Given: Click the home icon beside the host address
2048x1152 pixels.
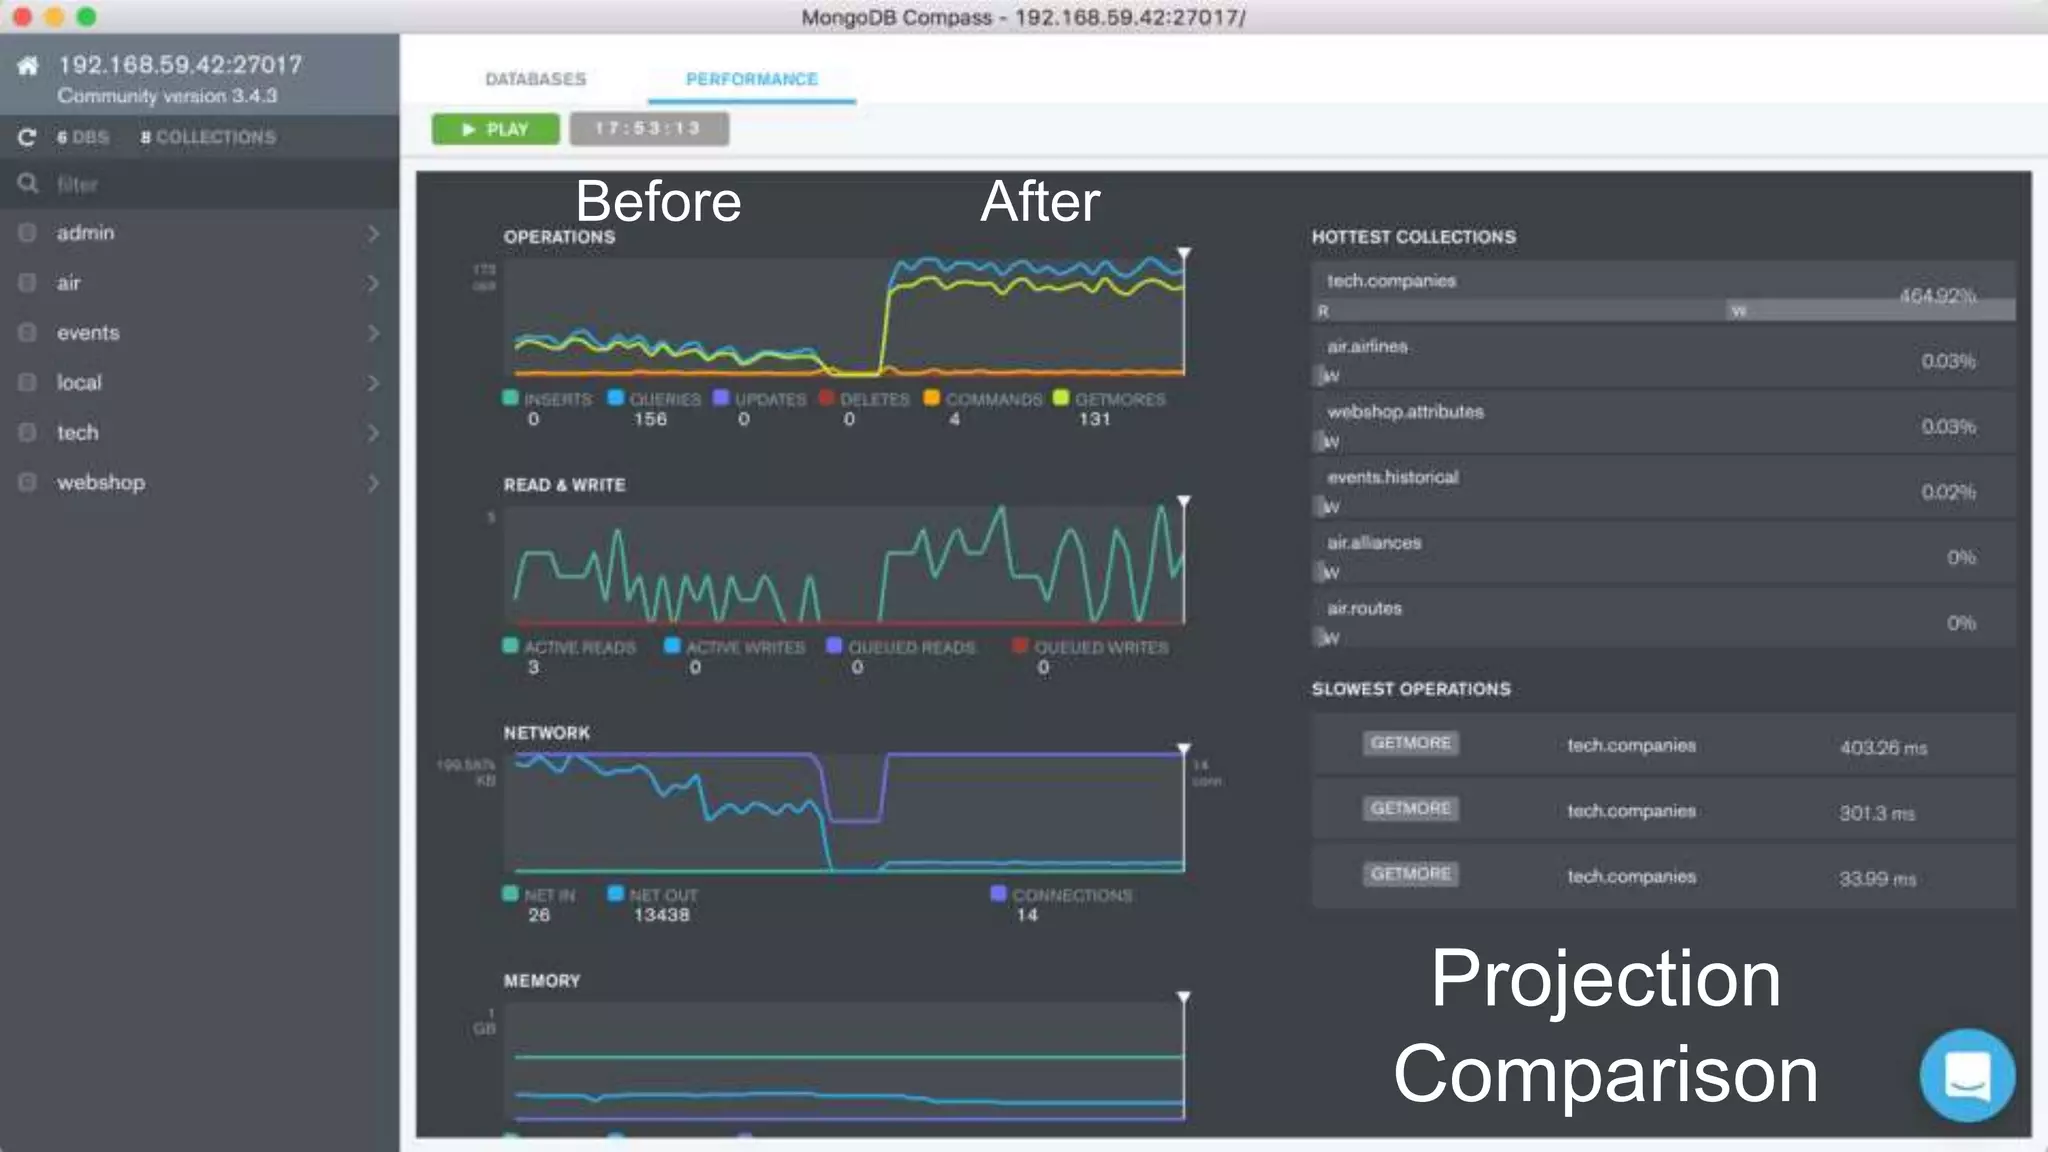Looking at the screenshot, I should (x=28, y=66).
